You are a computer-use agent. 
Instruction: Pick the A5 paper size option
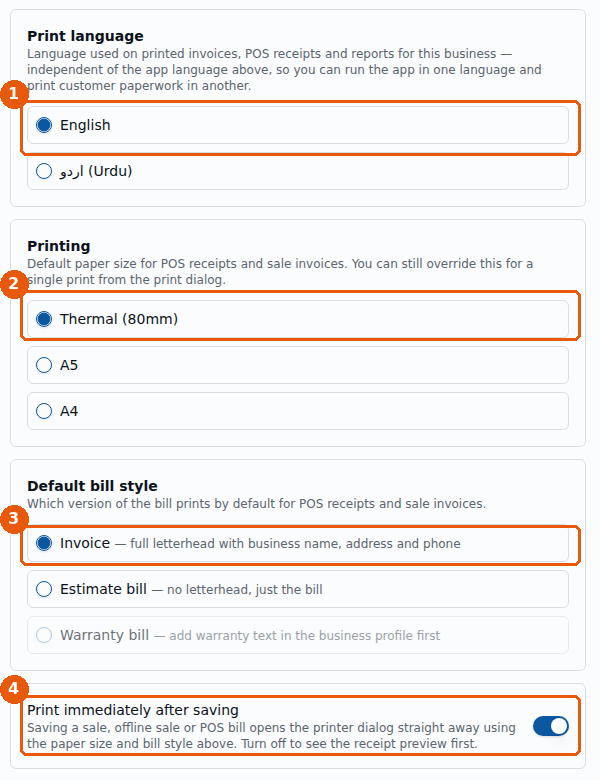[298, 365]
